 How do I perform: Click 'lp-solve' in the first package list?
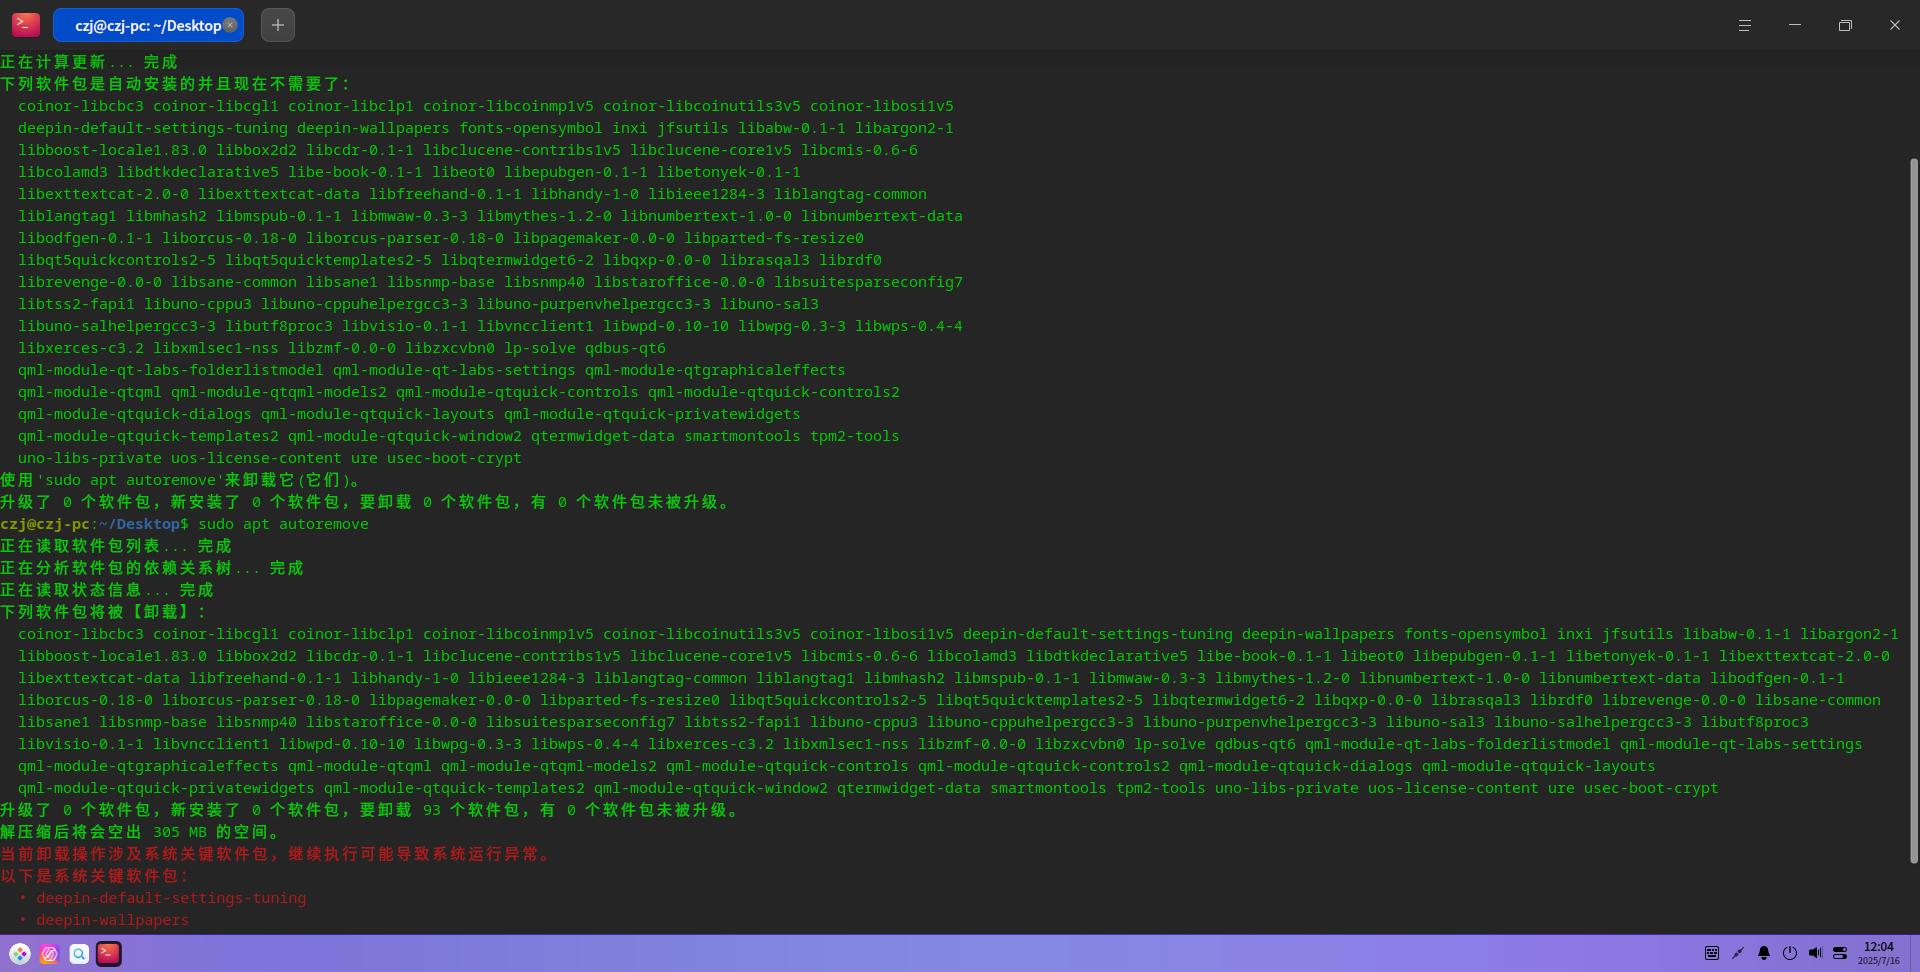(540, 348)
